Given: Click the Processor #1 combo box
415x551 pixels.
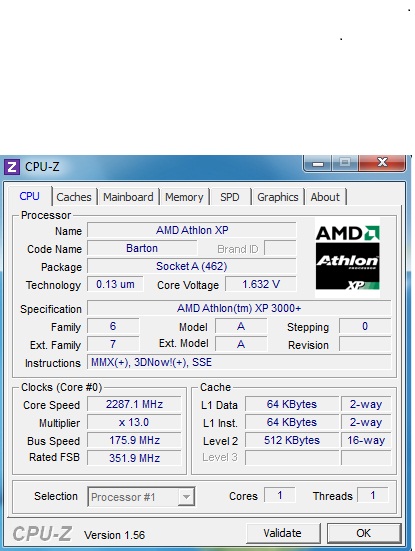Looking at the screenshot, I should click(141, 497).
